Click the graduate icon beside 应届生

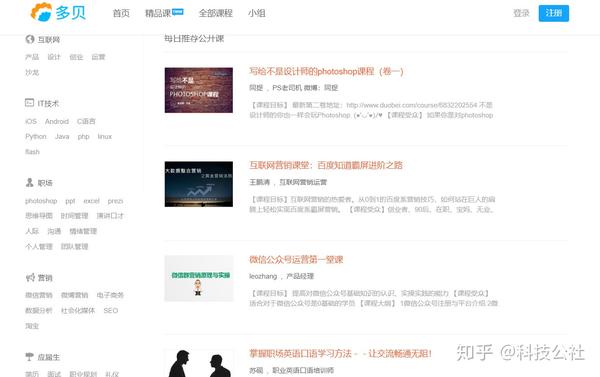click(29, 357)
